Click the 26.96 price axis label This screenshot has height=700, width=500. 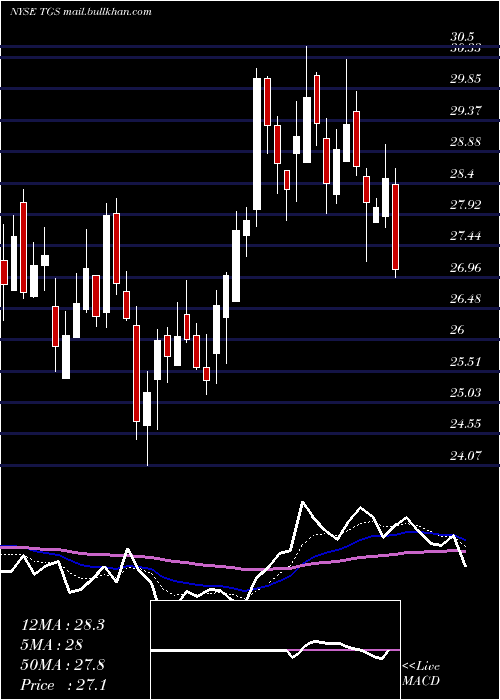point(466,268)
